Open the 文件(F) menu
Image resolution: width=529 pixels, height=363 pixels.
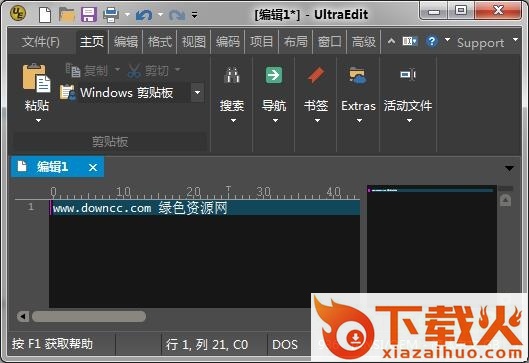[x=40, y=42]
